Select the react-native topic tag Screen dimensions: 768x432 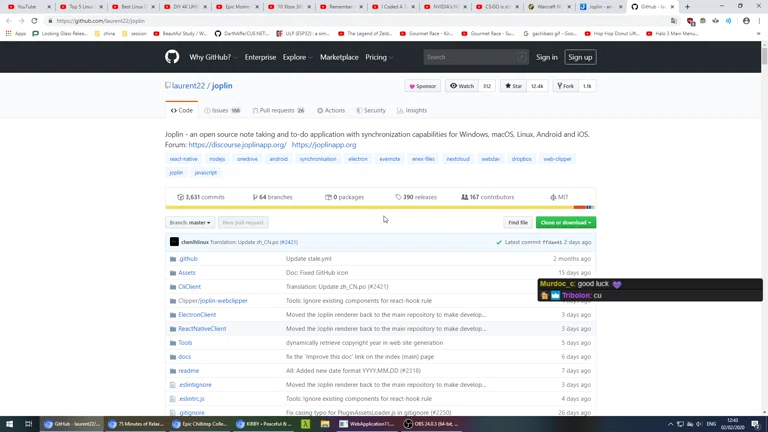click(183, 159)
